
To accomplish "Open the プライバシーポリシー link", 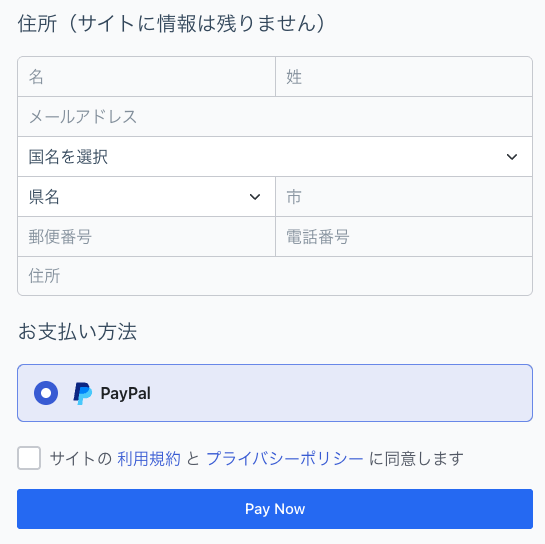I will point(285,458).
